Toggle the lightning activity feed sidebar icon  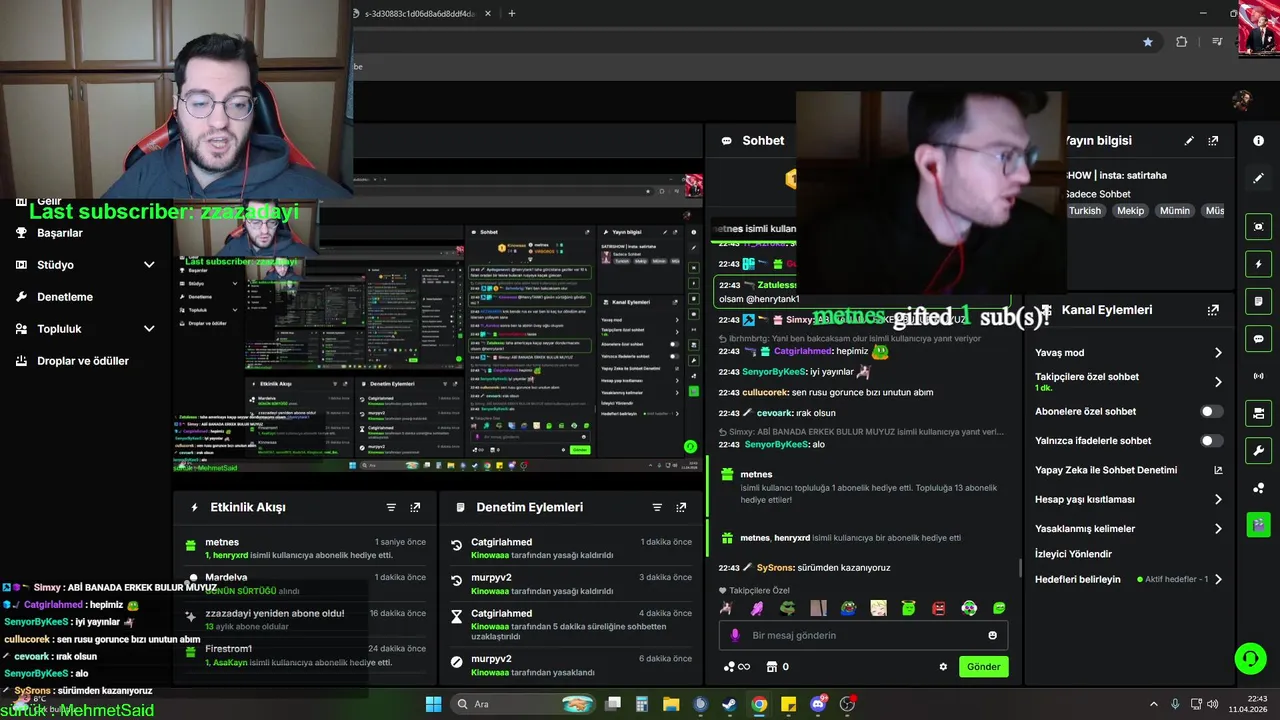[1258, 264]
